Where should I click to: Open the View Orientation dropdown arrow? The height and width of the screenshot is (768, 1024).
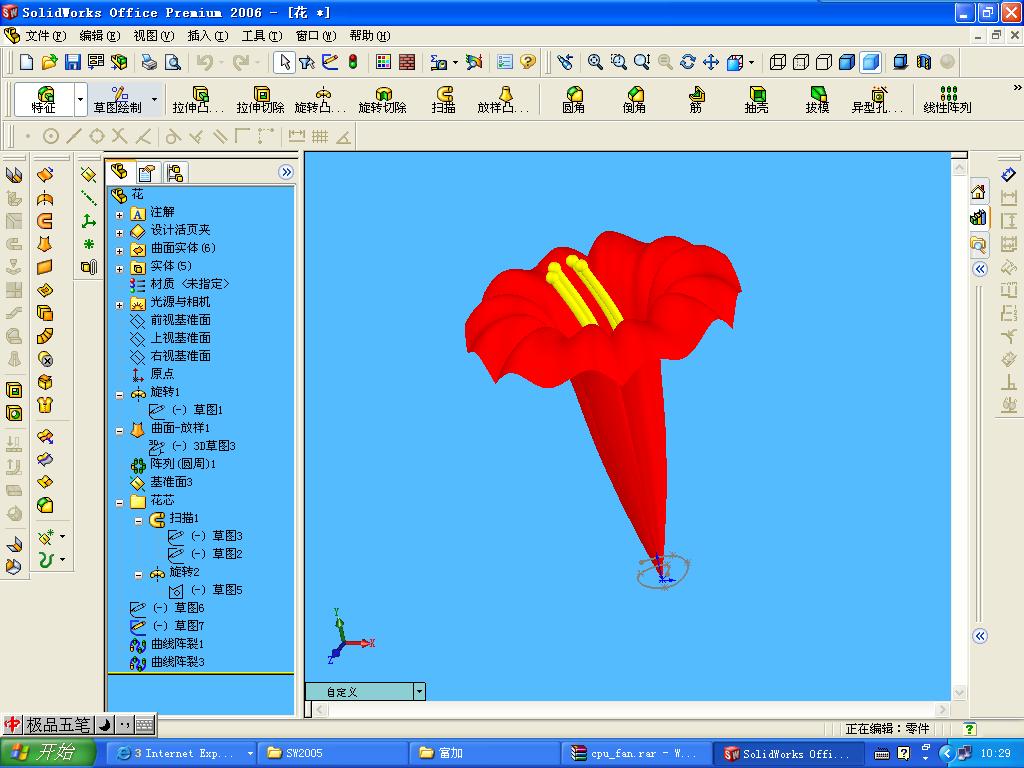pos(751,62)
